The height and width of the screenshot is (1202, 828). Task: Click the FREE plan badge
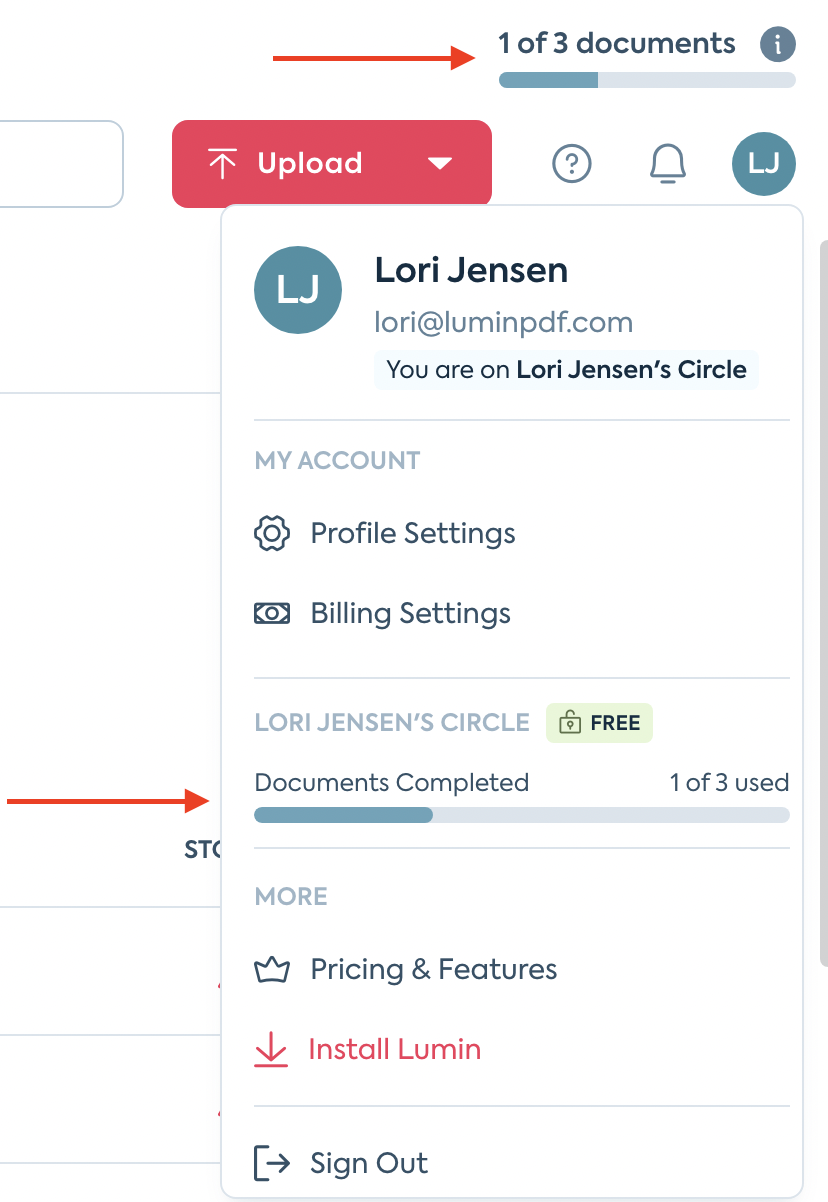599,723
